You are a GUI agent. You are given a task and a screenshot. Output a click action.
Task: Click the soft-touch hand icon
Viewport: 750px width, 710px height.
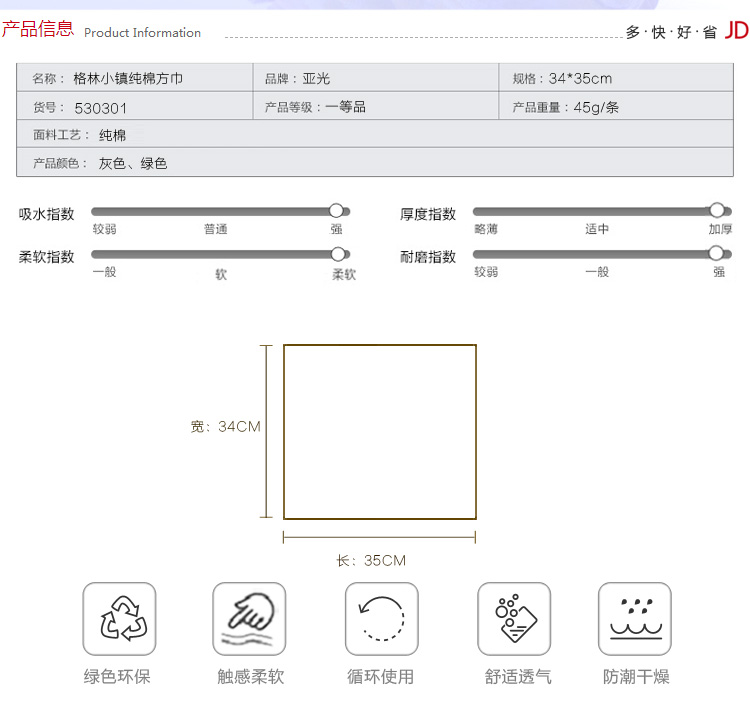[x=249, y=619]
